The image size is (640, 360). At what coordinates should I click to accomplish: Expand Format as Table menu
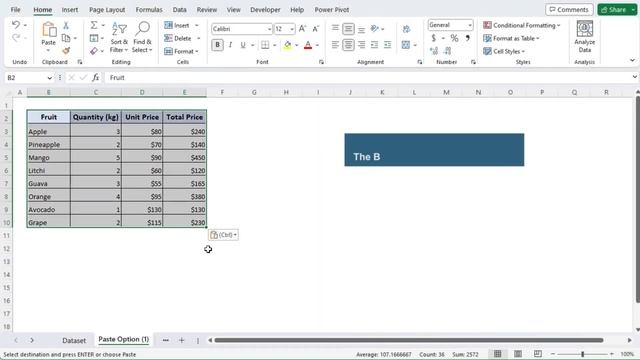point(511,38)
